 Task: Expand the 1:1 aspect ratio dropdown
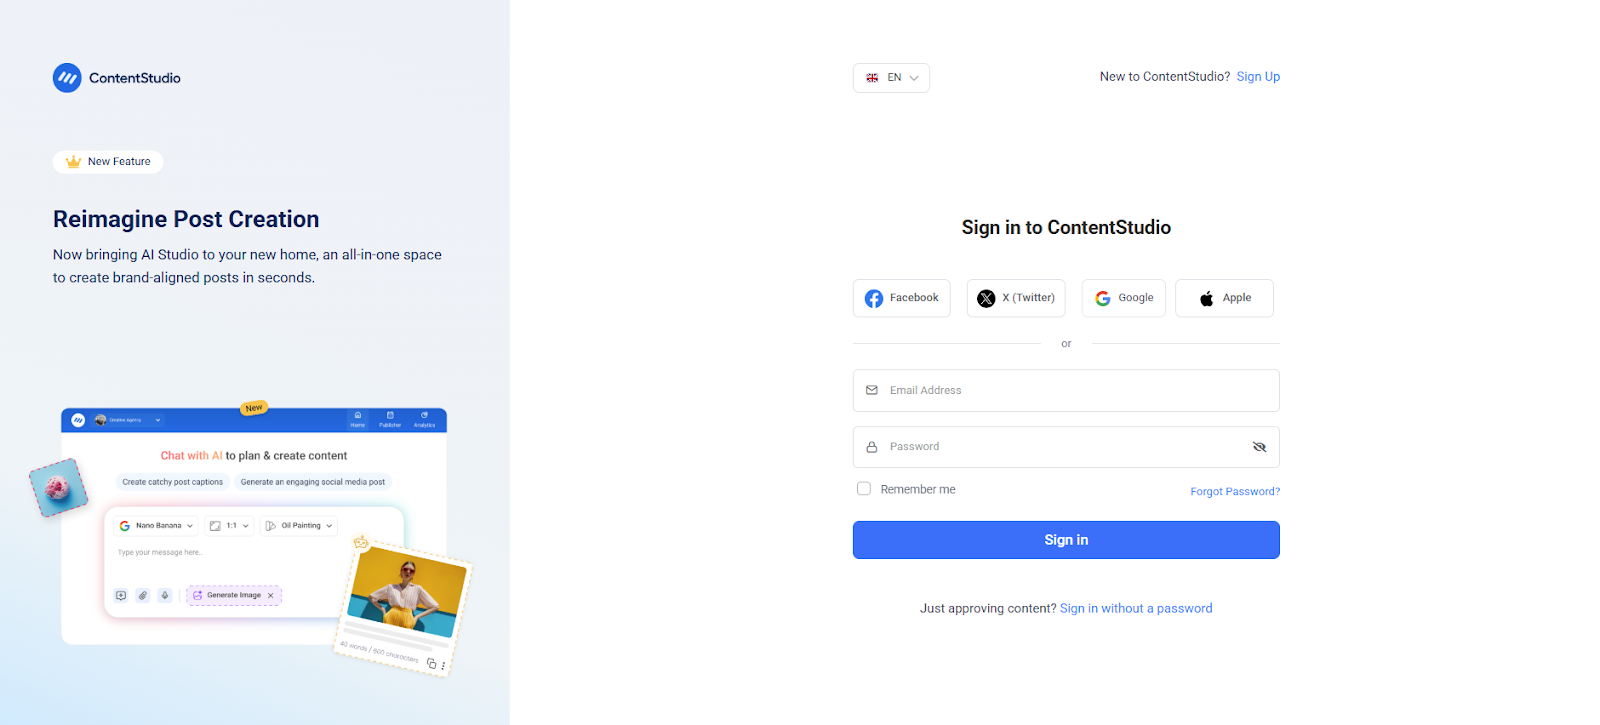click(x=229, y=525)
